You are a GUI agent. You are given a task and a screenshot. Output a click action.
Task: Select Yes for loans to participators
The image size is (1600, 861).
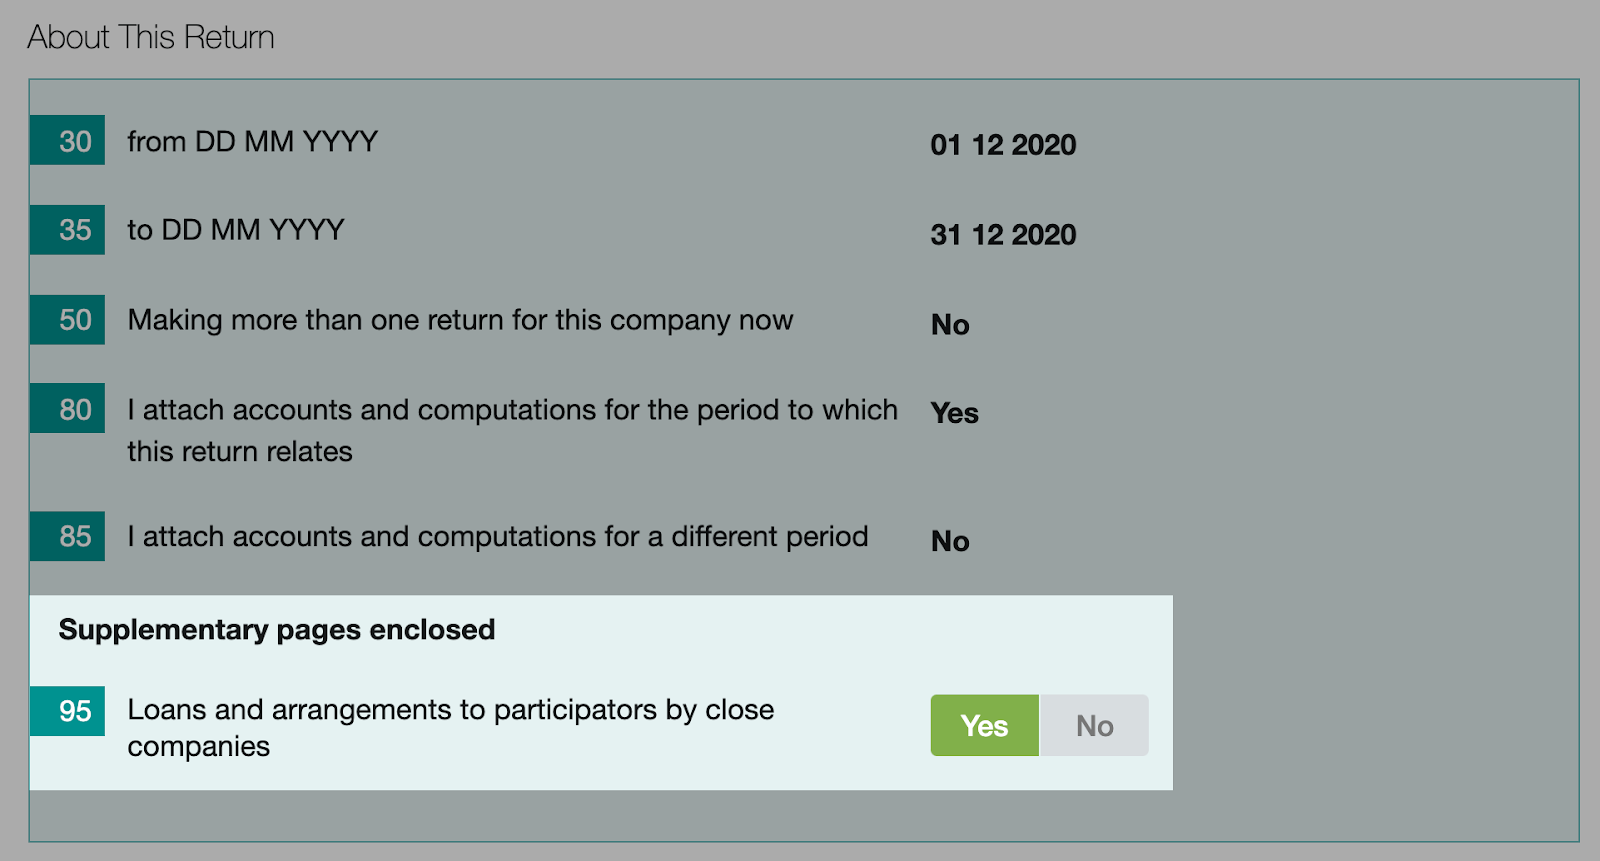(x=984, y=725)
